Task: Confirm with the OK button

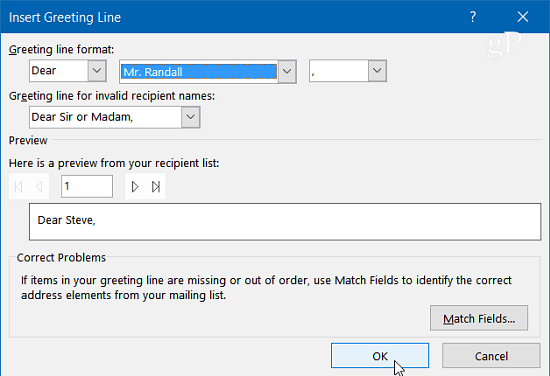Action: 380,356
